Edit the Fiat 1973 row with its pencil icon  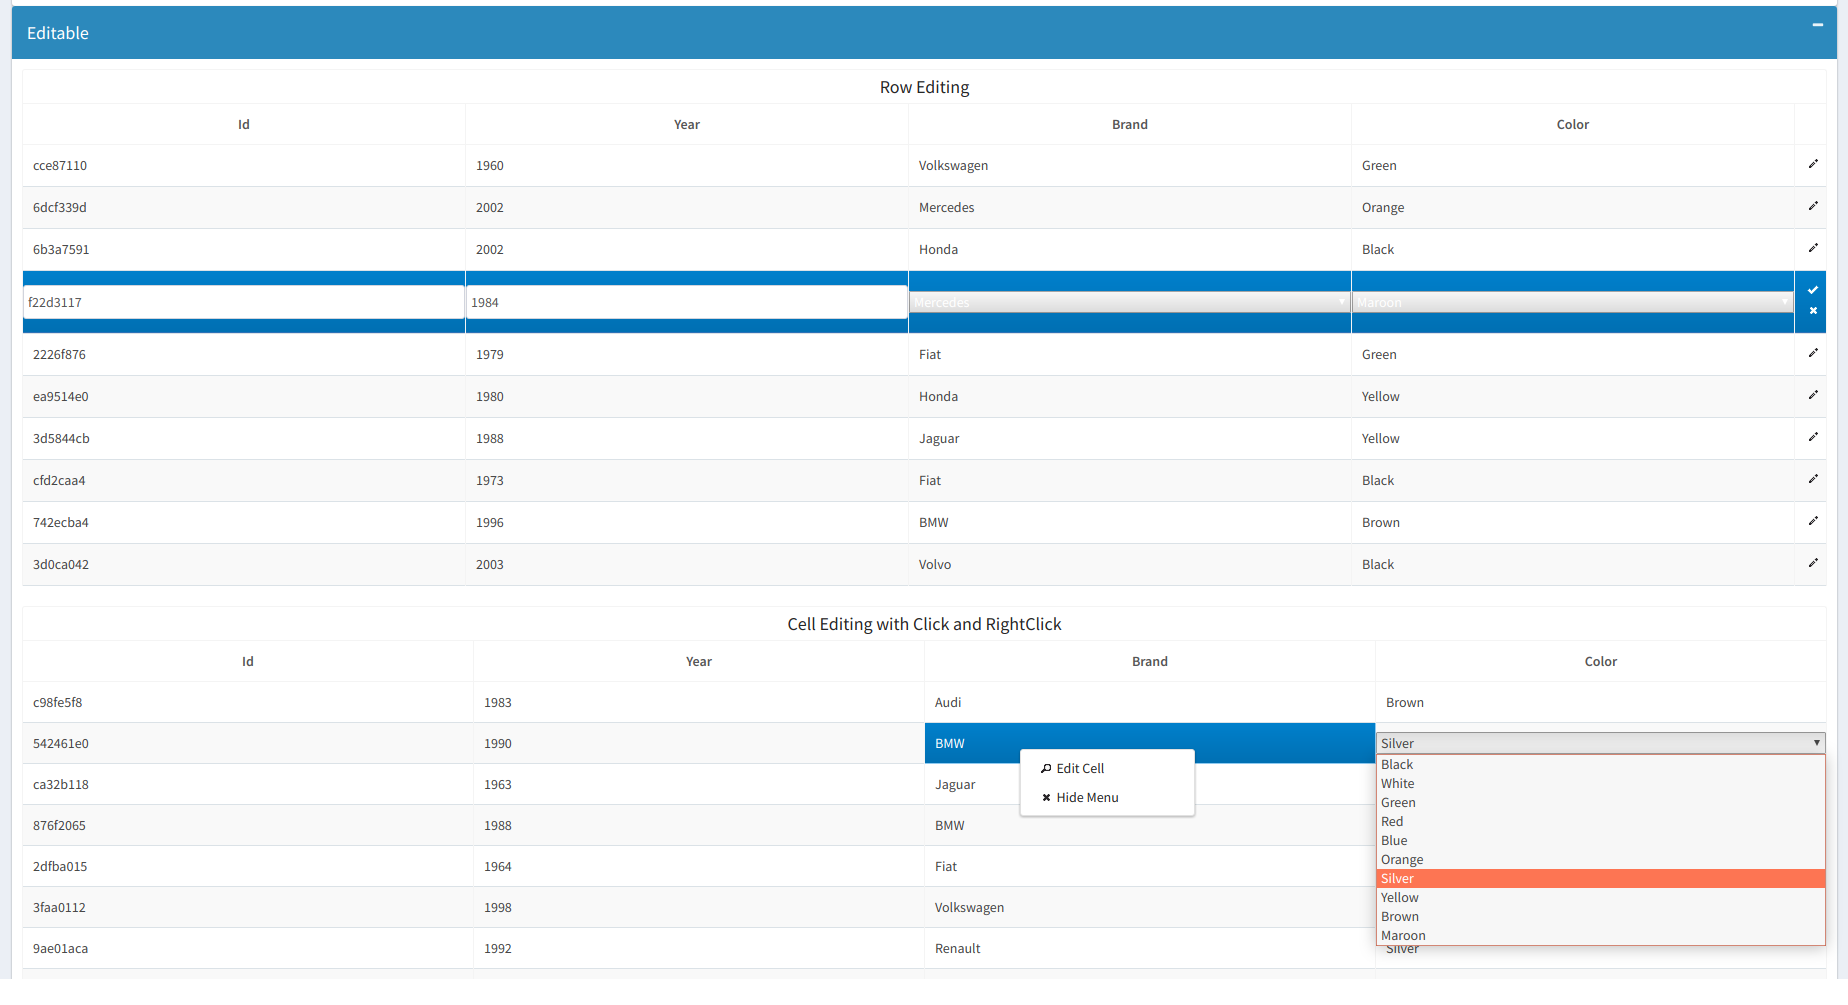[x=1813, y=479]
